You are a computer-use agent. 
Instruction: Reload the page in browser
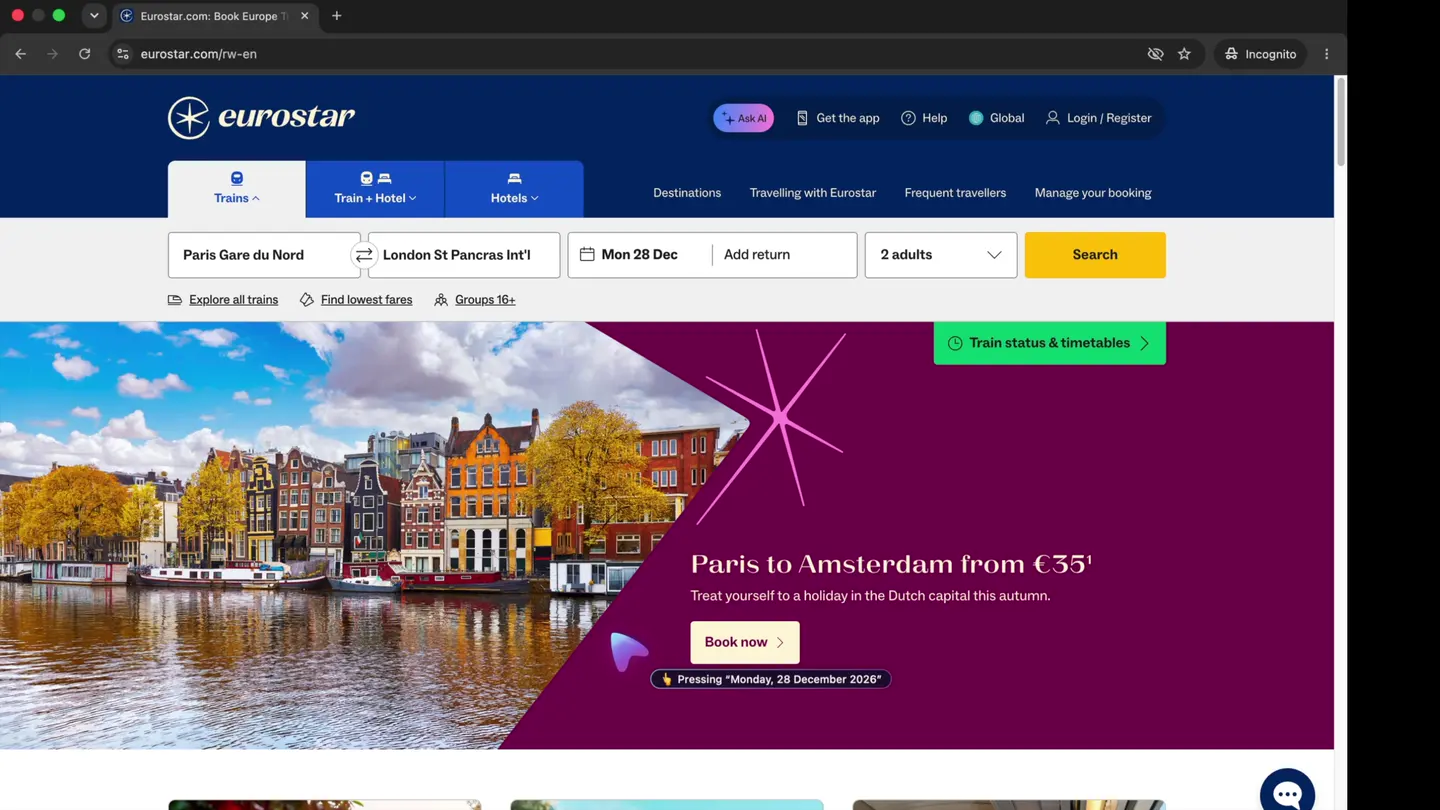(x=85, y=54)
